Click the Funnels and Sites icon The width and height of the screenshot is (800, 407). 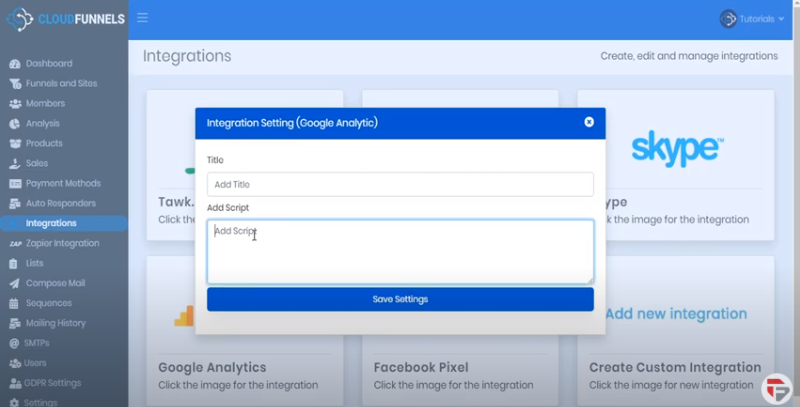click(15, 84)
